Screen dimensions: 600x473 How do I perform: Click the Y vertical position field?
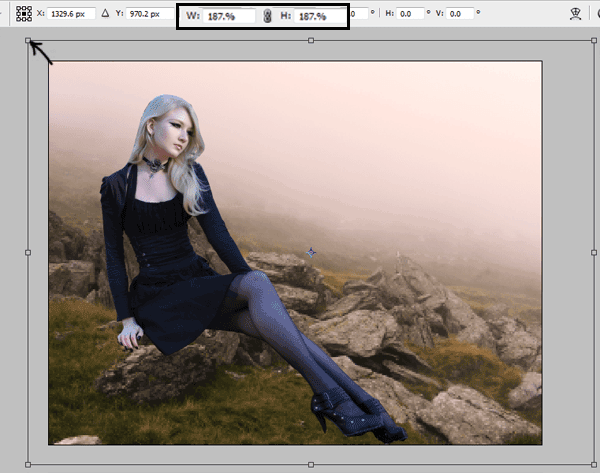coord(150,14)
